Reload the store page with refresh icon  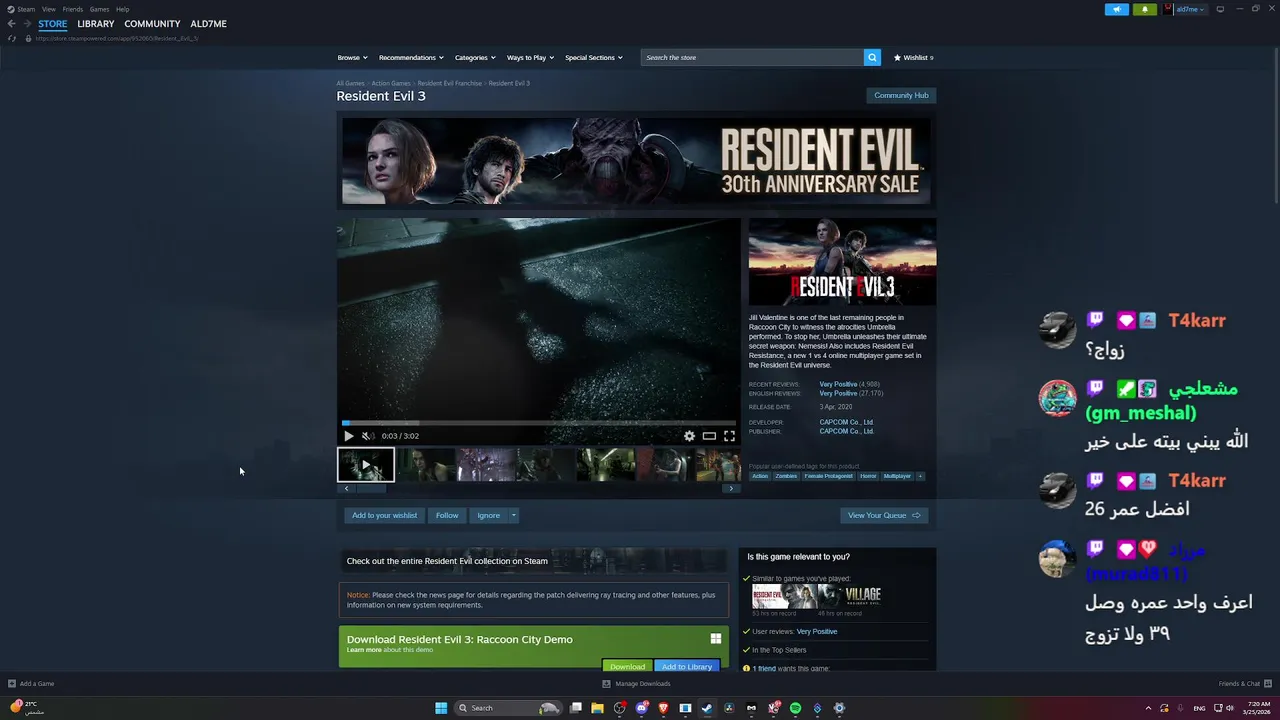[12, 38]
